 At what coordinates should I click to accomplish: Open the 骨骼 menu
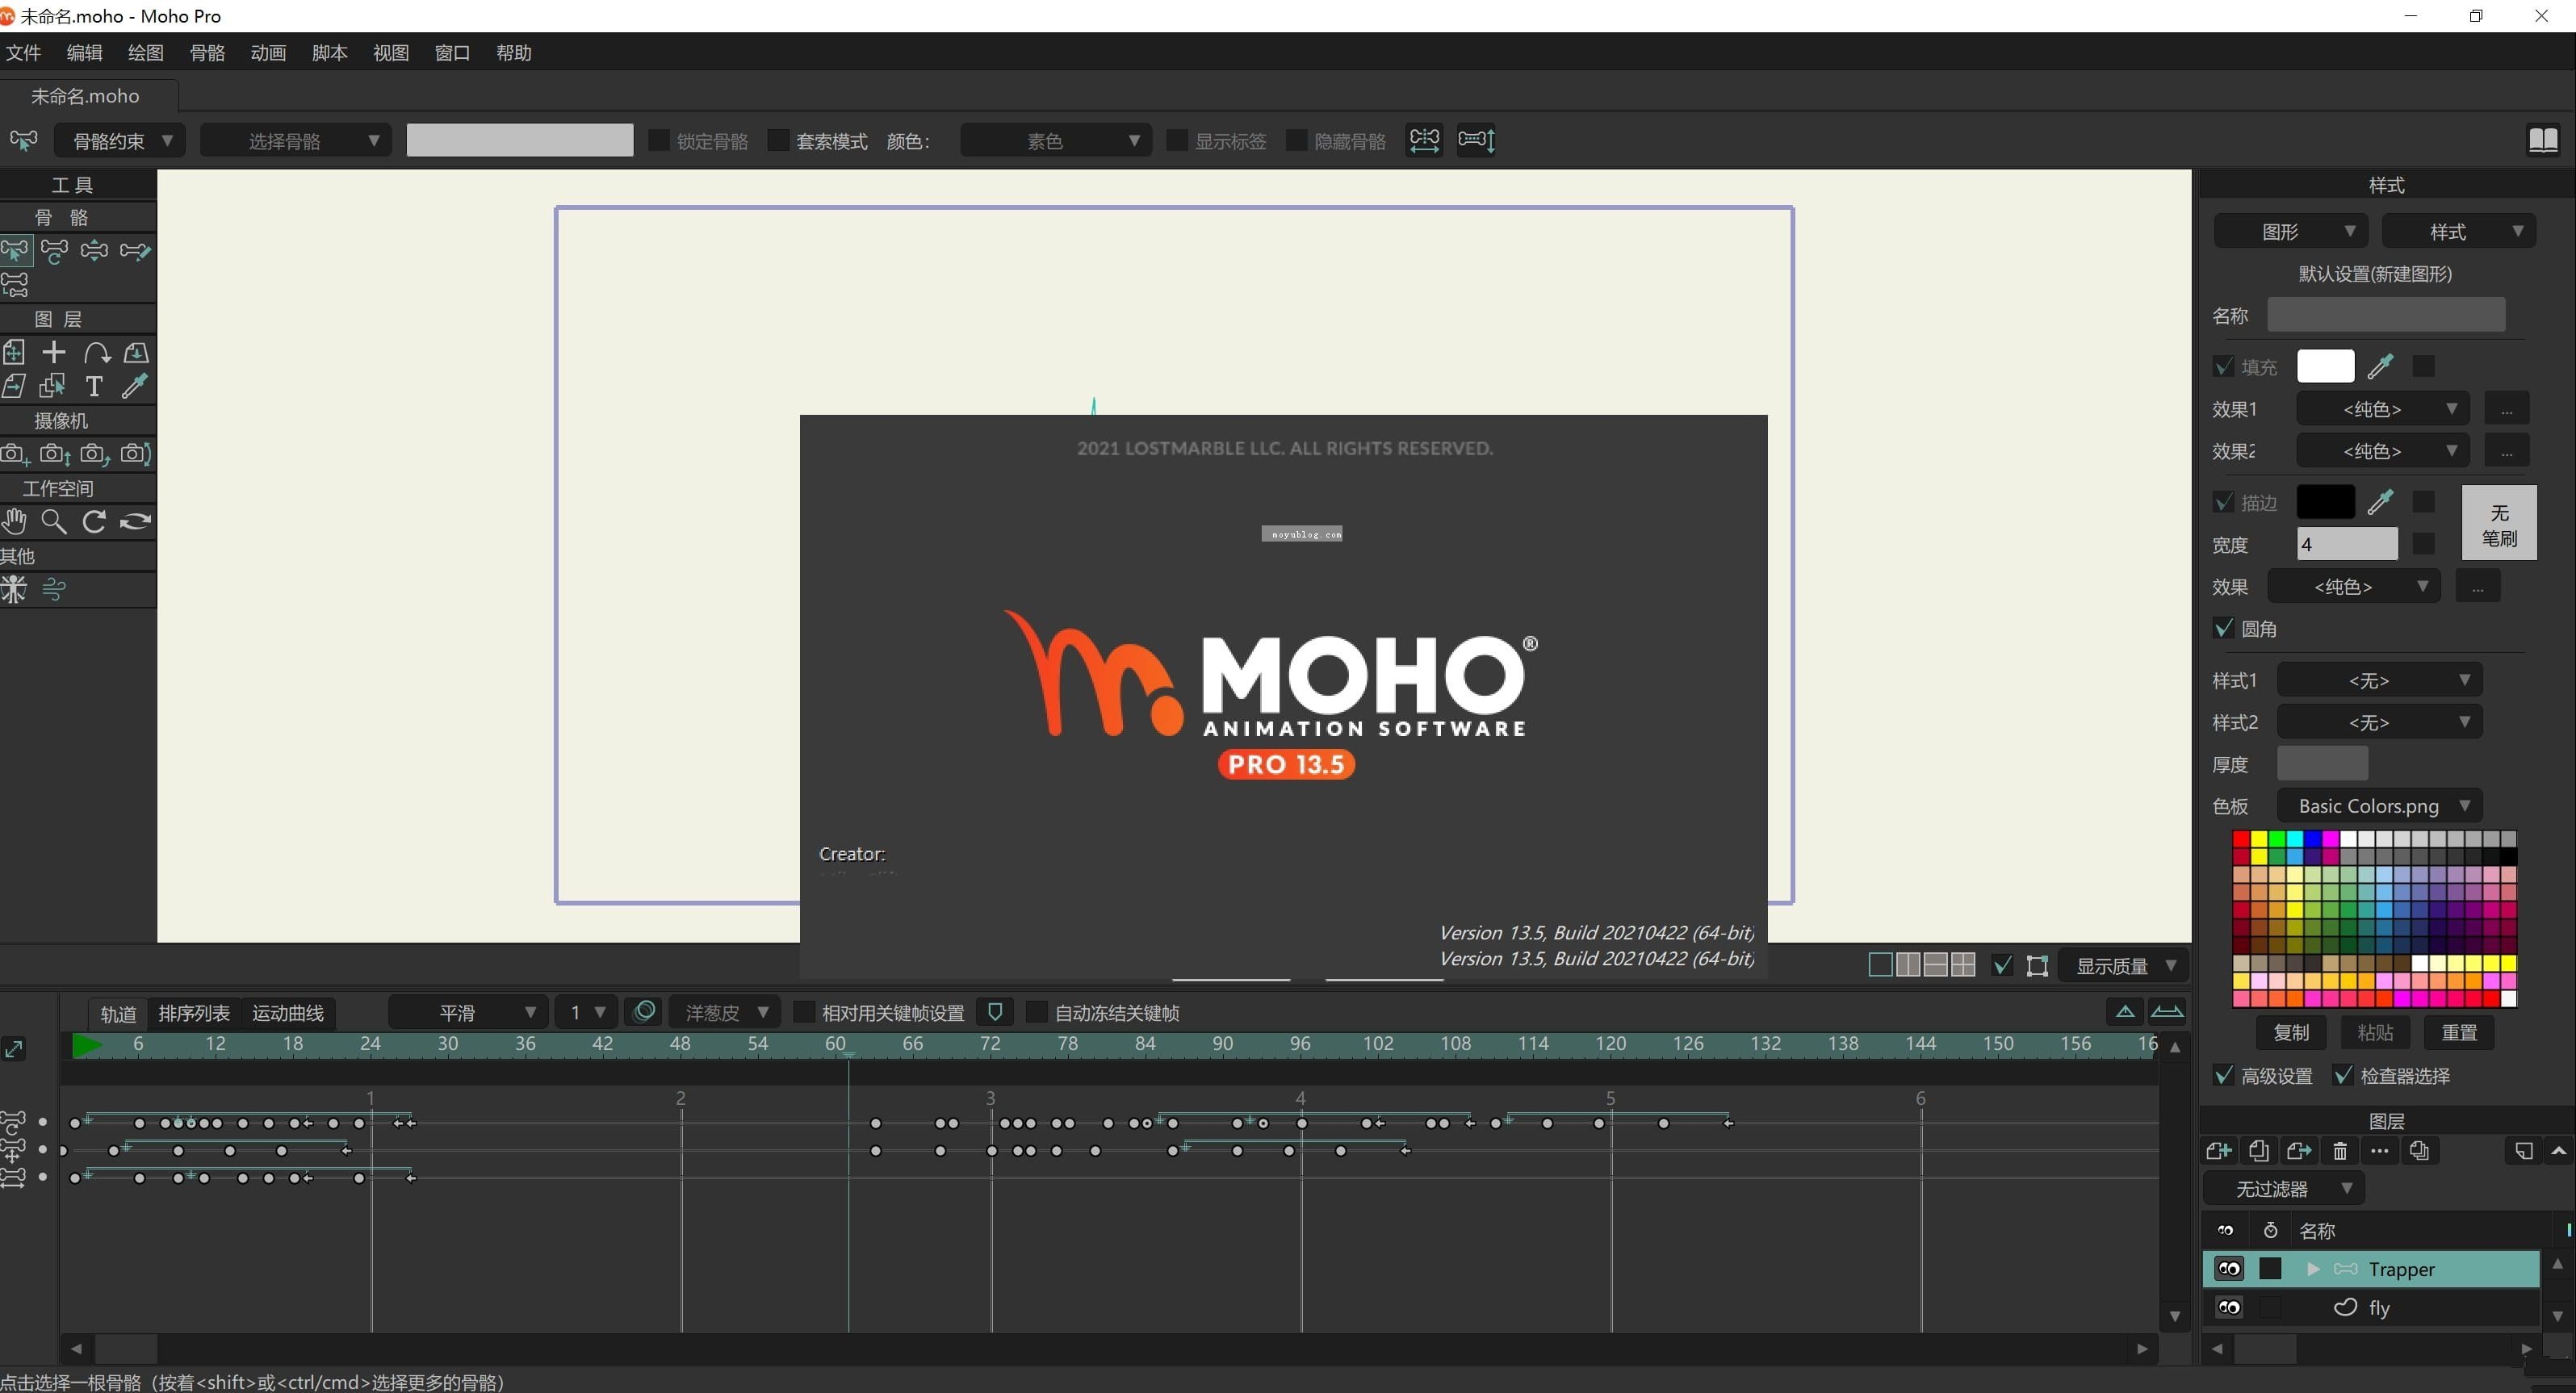tap(207, 52)
